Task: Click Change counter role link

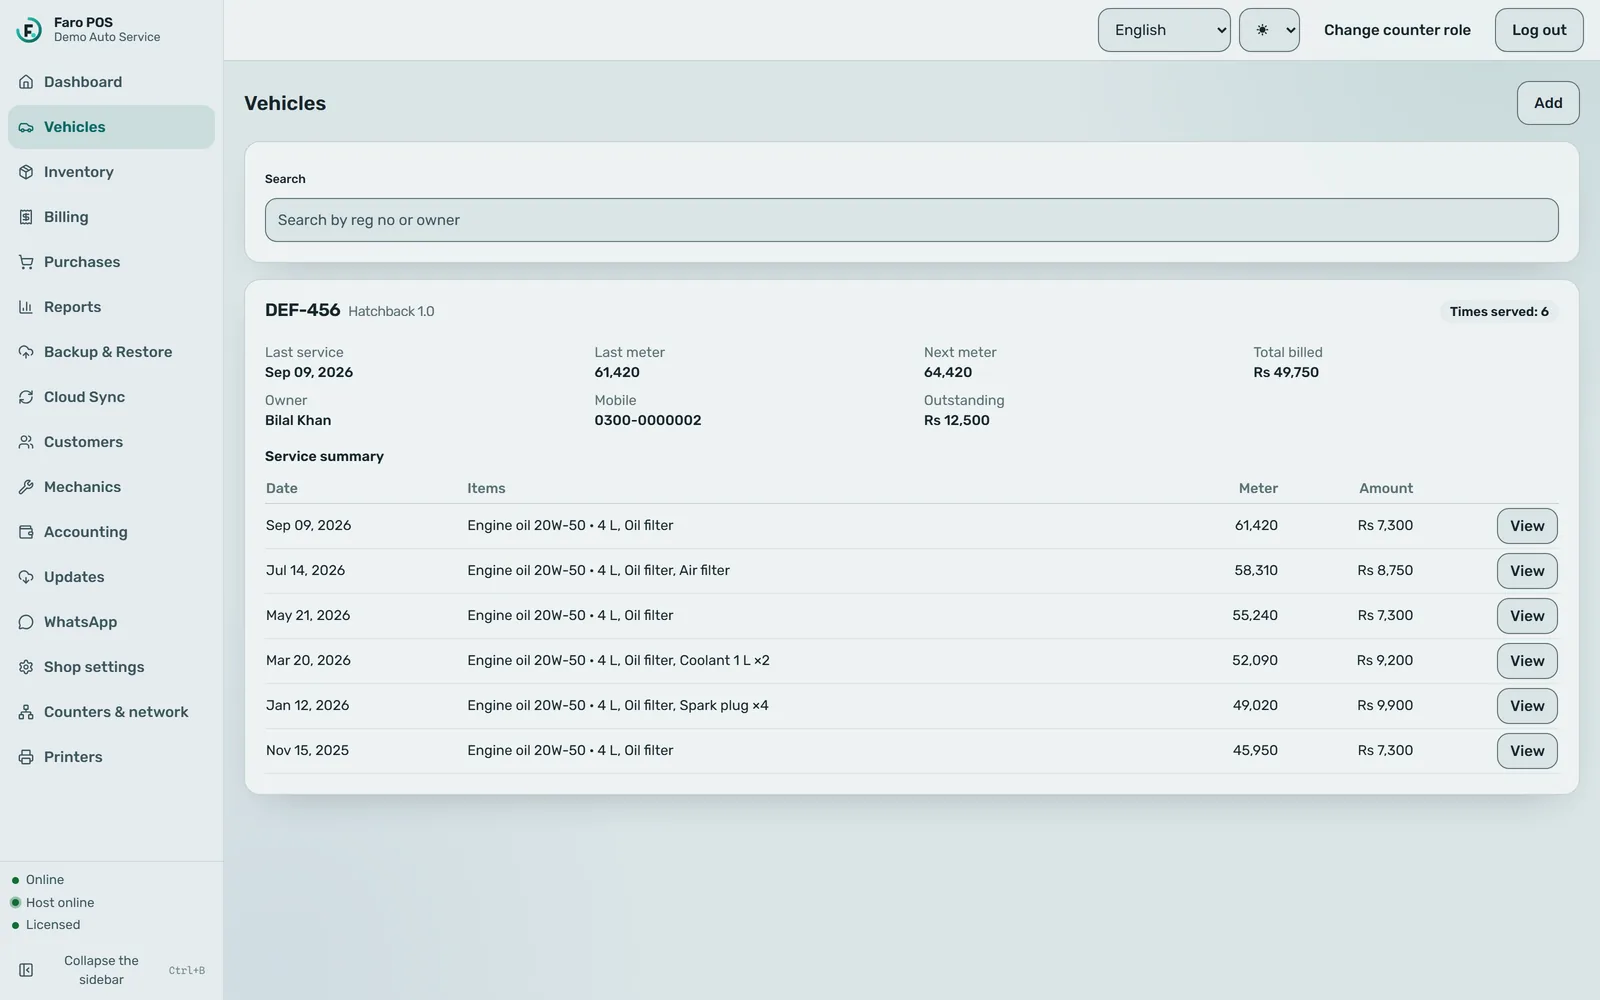Action: 1397,30
